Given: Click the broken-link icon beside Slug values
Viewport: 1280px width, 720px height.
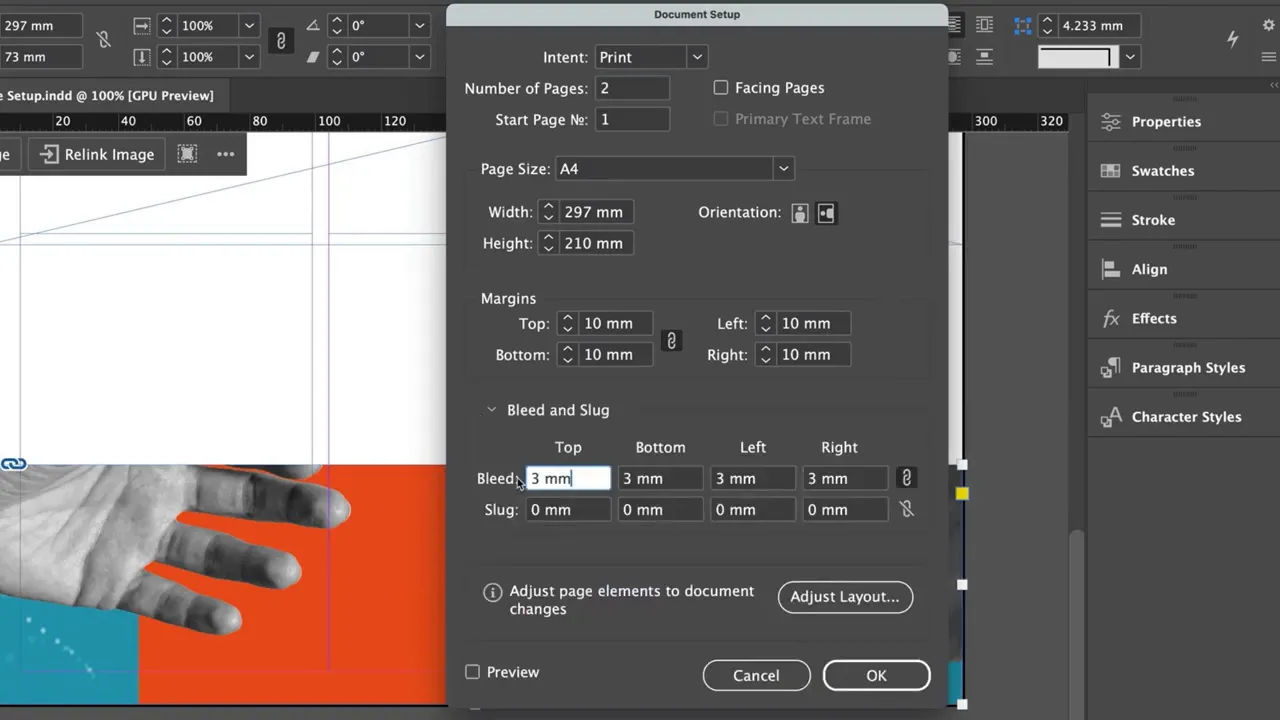Looking at the screenshot, I should click(x=905, y=509).
